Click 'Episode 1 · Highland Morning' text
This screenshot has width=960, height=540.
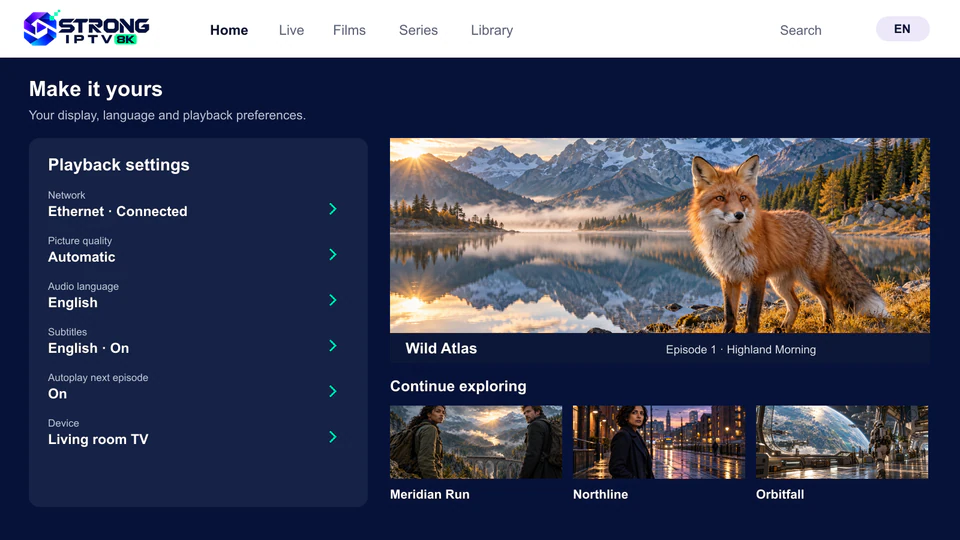pyautogui.click(x=741, y=350)
